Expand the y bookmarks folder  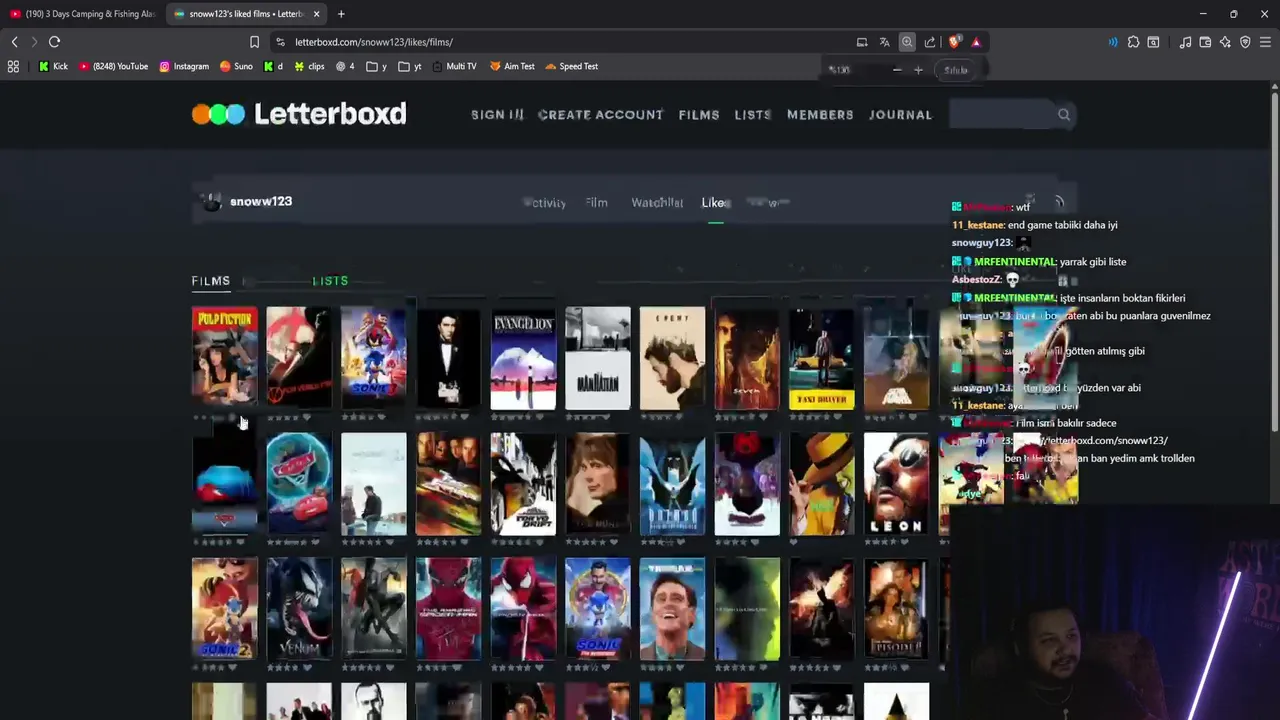tap(377, 66)
